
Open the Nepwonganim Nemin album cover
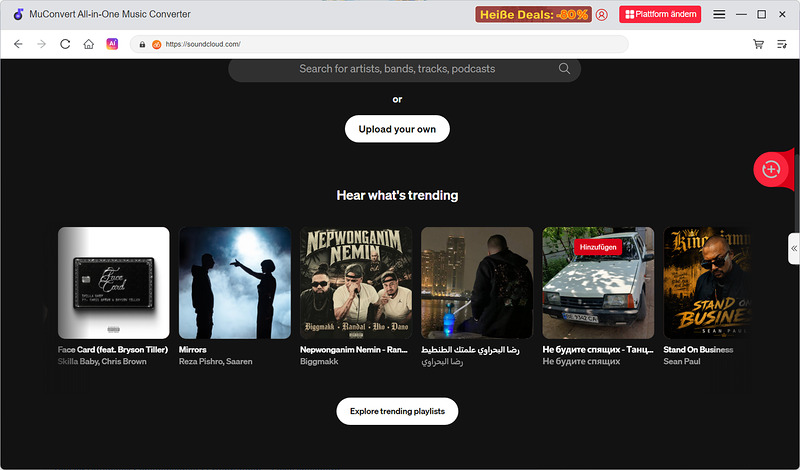[356, 283]
